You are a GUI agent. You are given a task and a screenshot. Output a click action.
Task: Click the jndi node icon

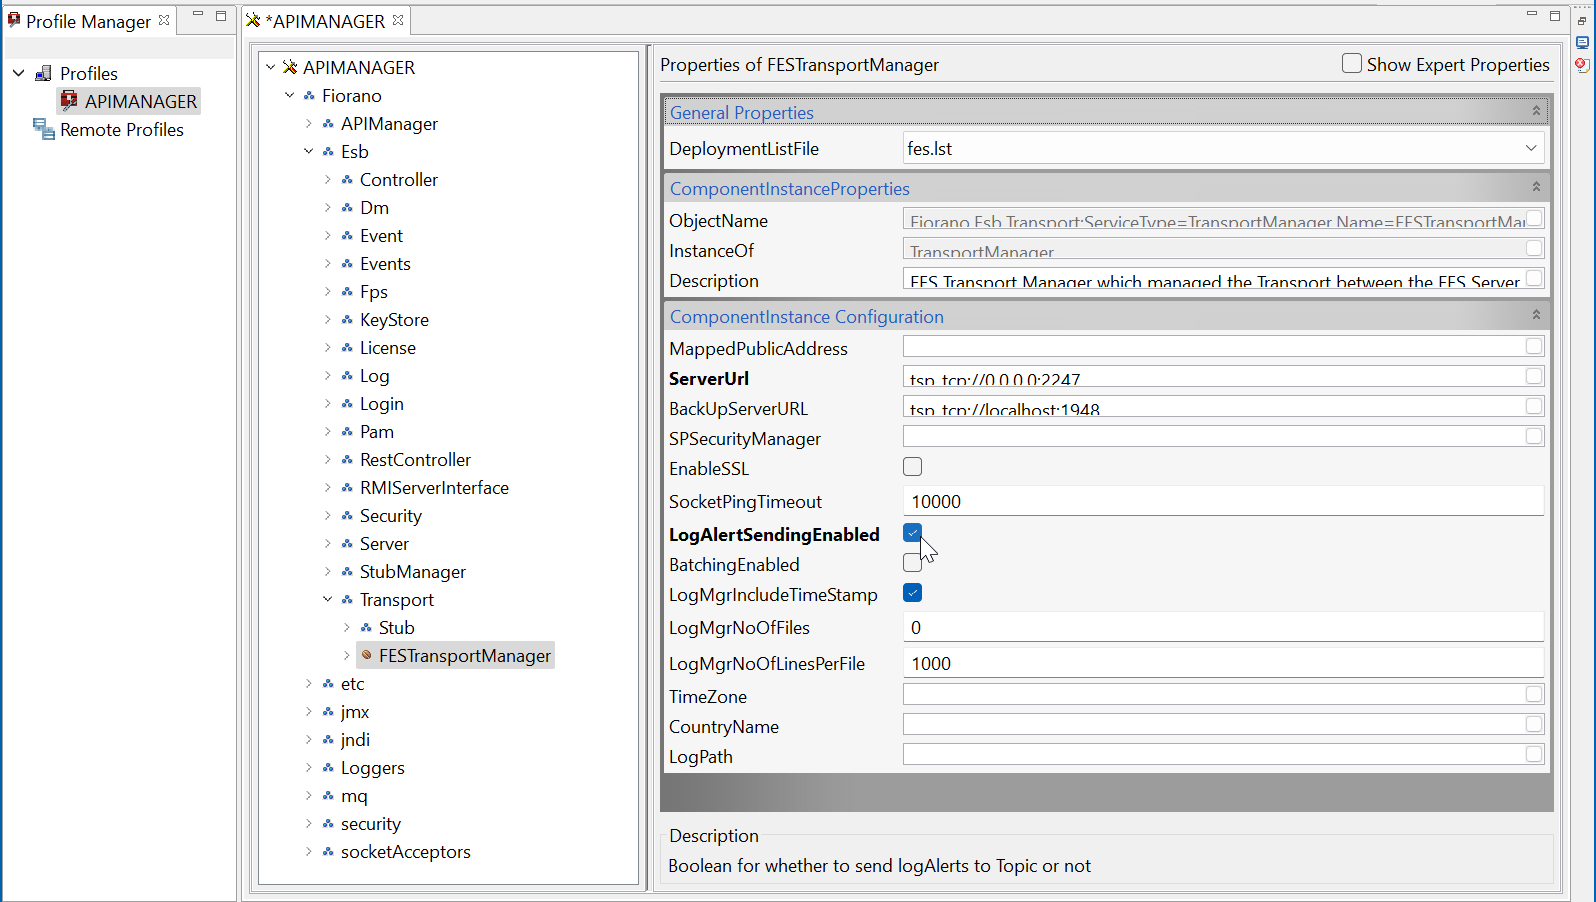tap(328, 740)
